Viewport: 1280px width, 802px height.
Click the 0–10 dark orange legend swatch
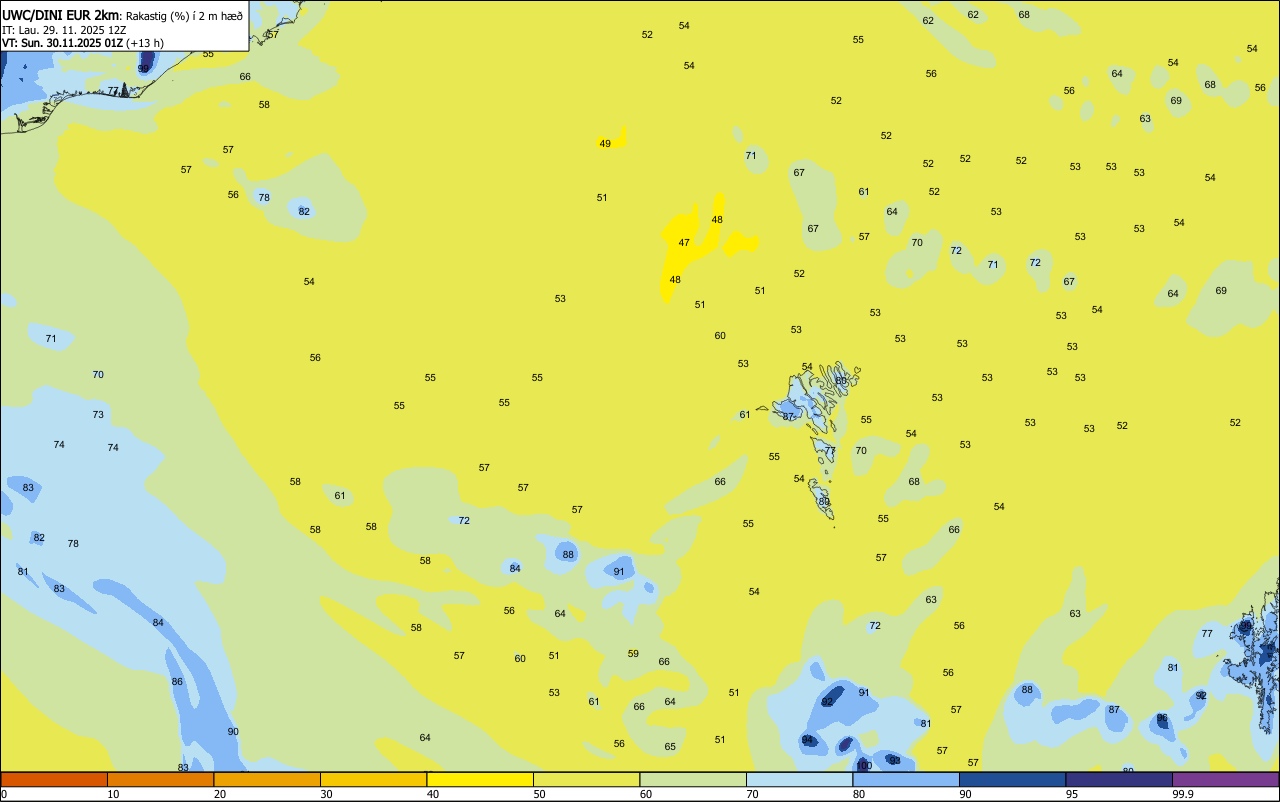(x=54, y=779)
